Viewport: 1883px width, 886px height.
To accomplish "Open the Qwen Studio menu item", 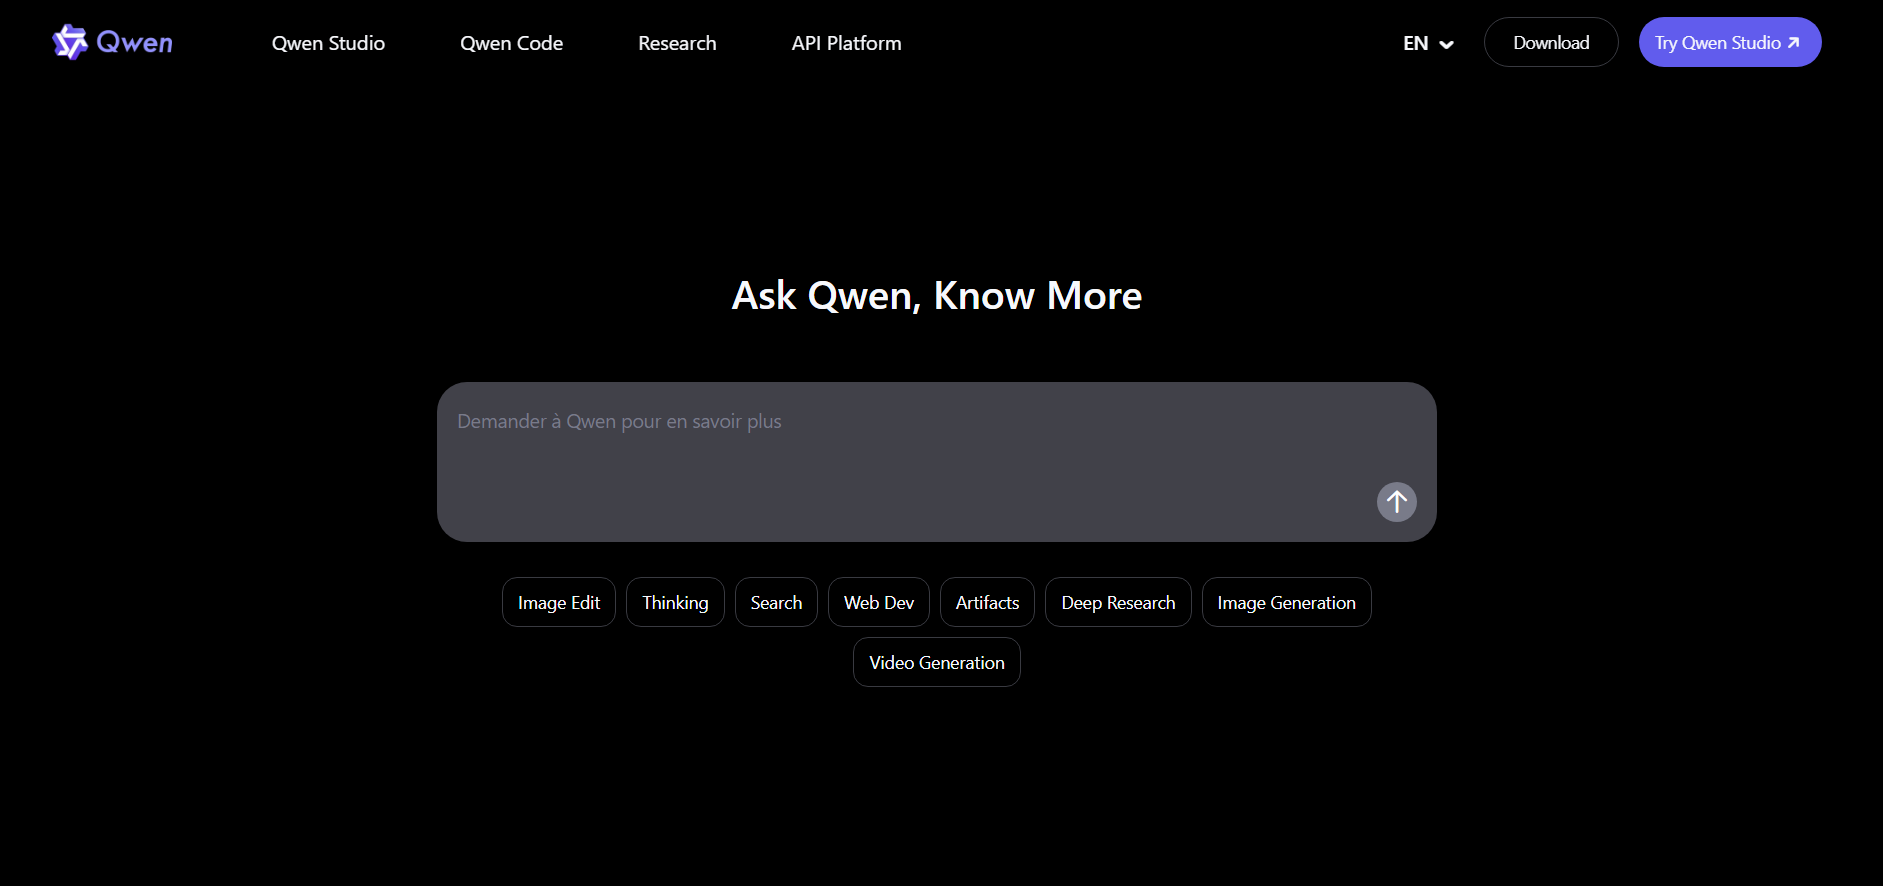I will click(328, 43).
